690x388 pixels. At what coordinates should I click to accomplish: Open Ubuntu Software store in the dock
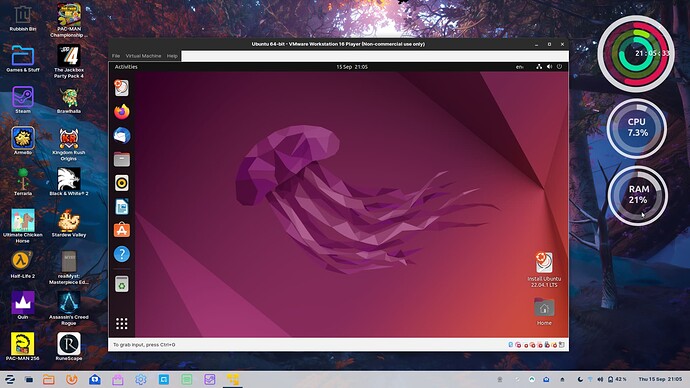point(122,230)
